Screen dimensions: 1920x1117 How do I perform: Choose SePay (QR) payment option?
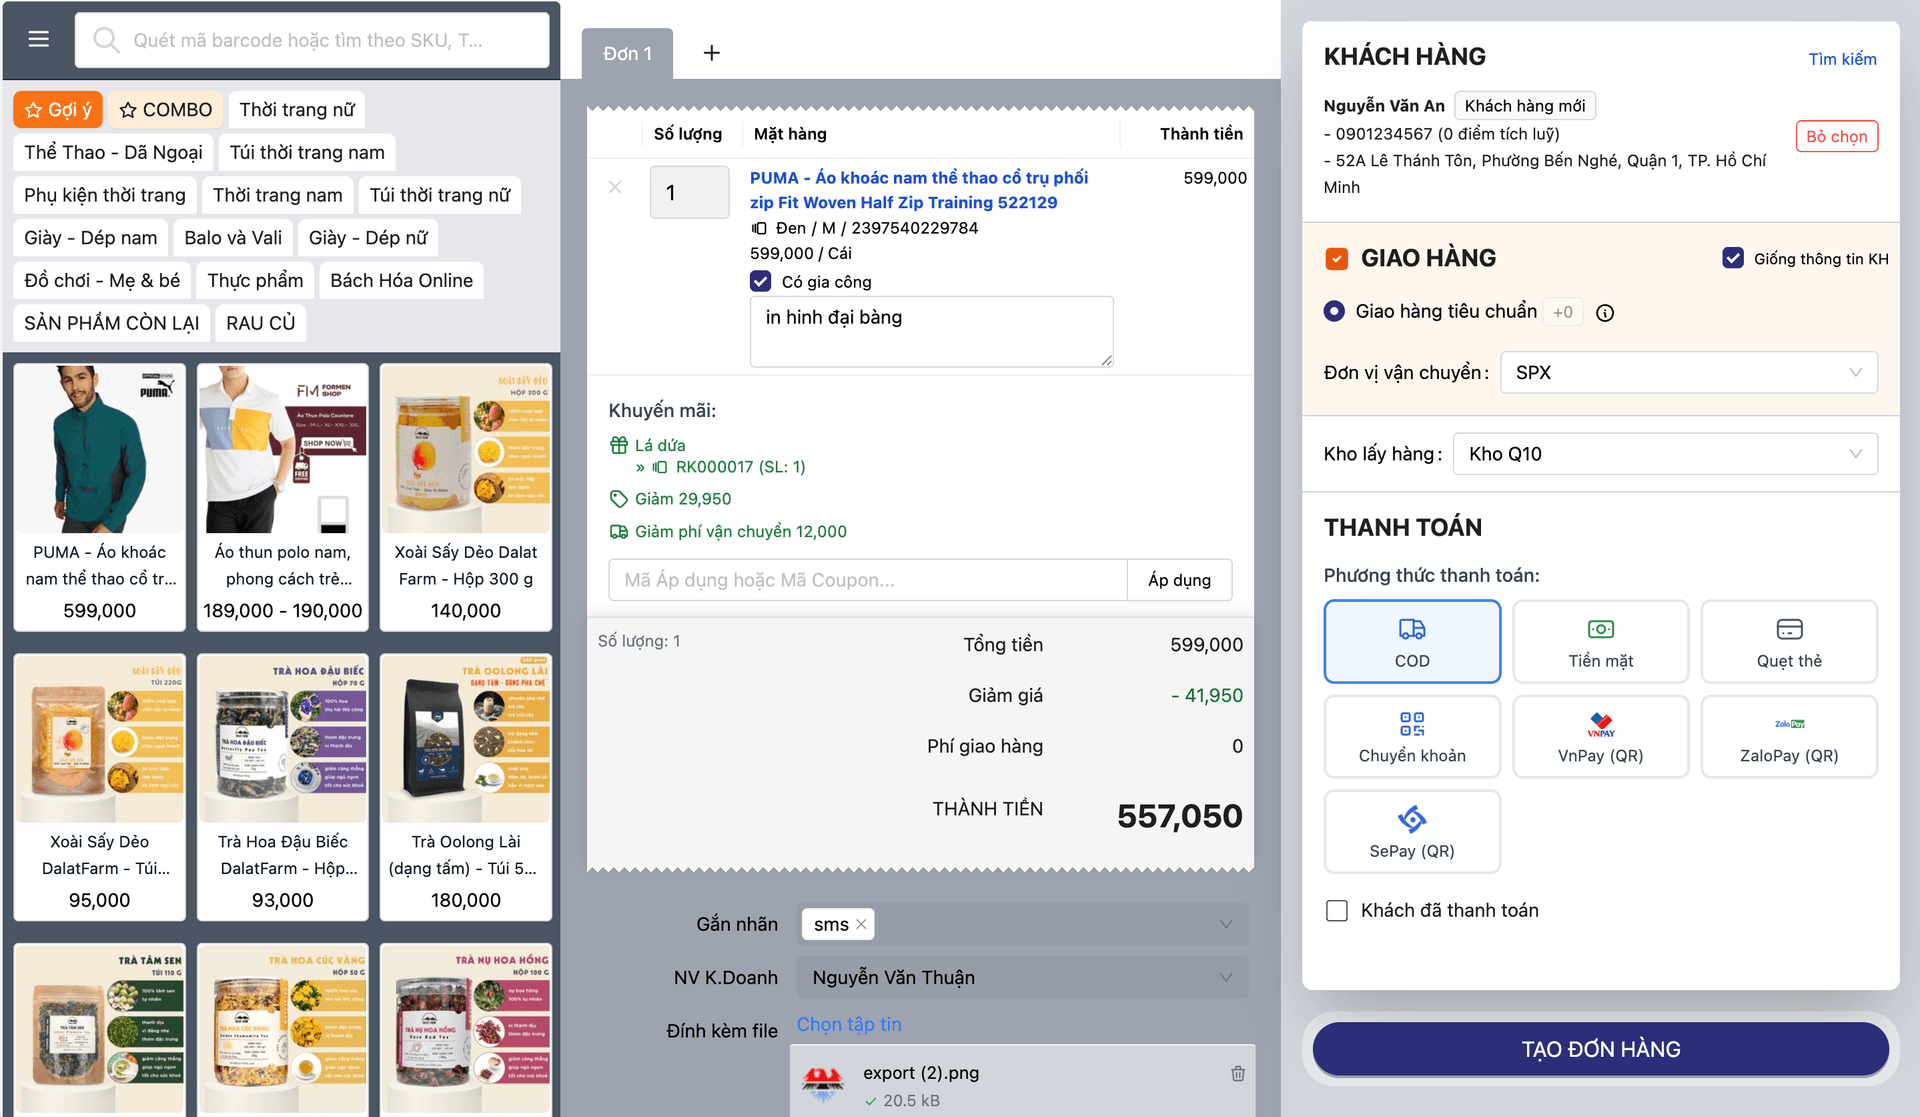1411,832
